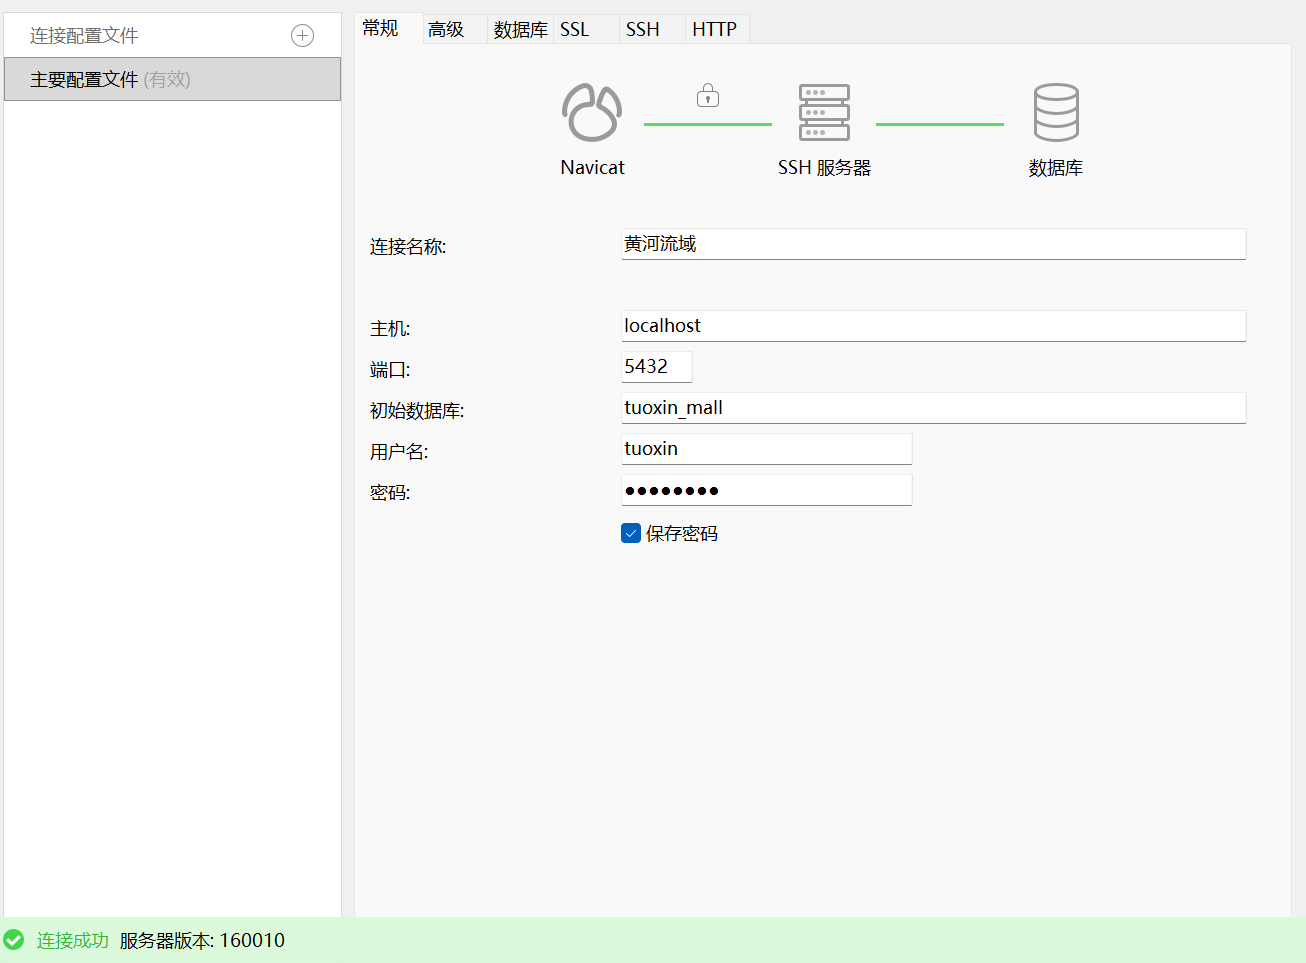Viewport: 1306px width, 963px height.
Task: Add a new connection profile with plus icon
Action: pyautogui.click(x=302, y=36)
